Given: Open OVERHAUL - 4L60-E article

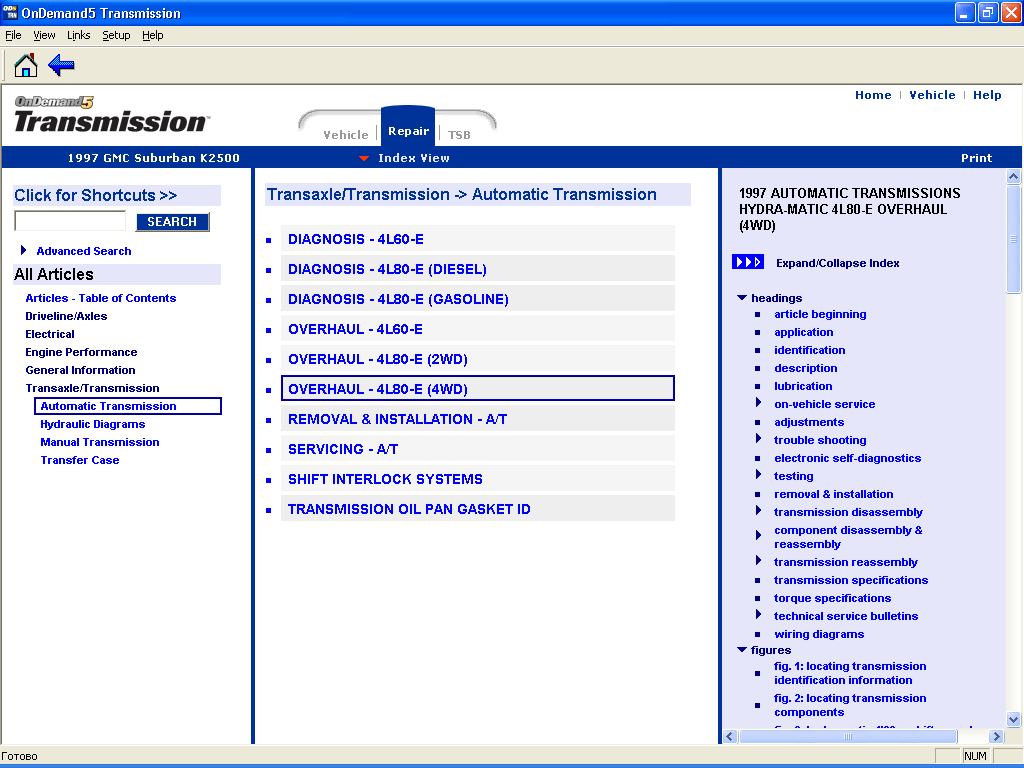Looking at the screenshot, I should tap(477, 329).
